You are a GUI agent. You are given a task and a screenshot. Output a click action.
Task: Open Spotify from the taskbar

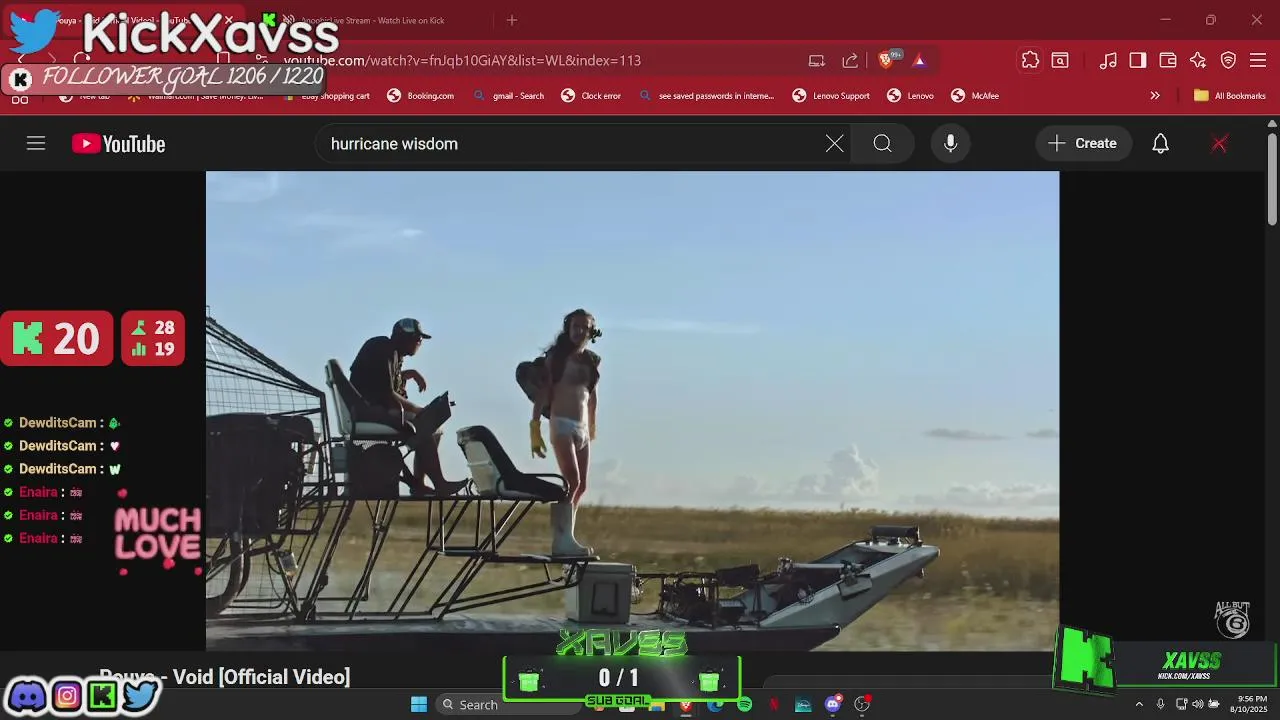(744, 704)
